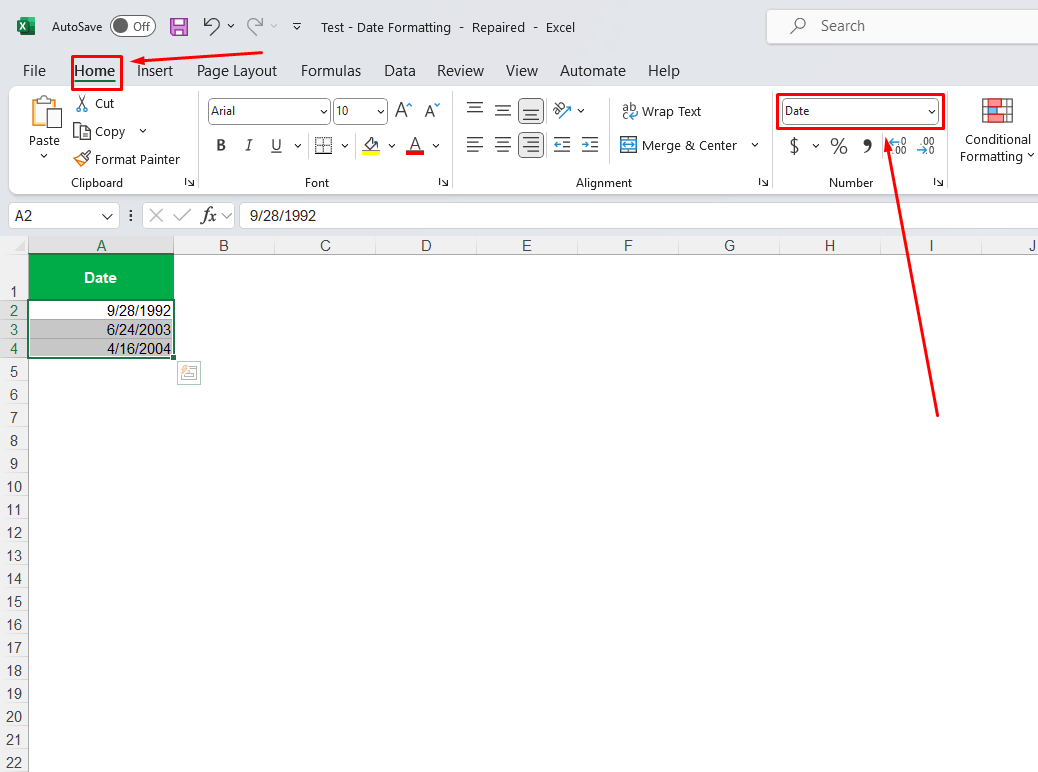Open Customize Quick Access Toolbar arrow
Screen dimensions: 1038x772
tap(297, 26)
